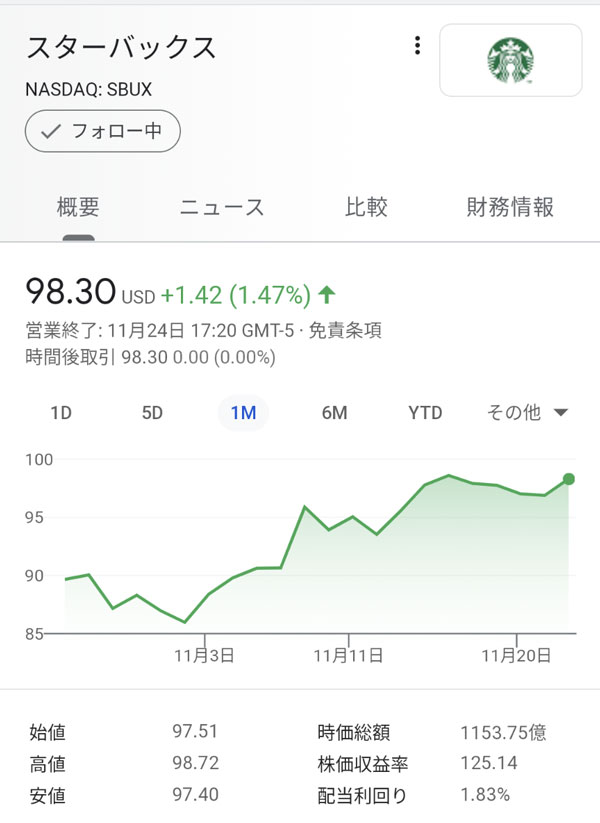Click the green price-up arrow icon
600x823 pixels.
pos(326,295)
